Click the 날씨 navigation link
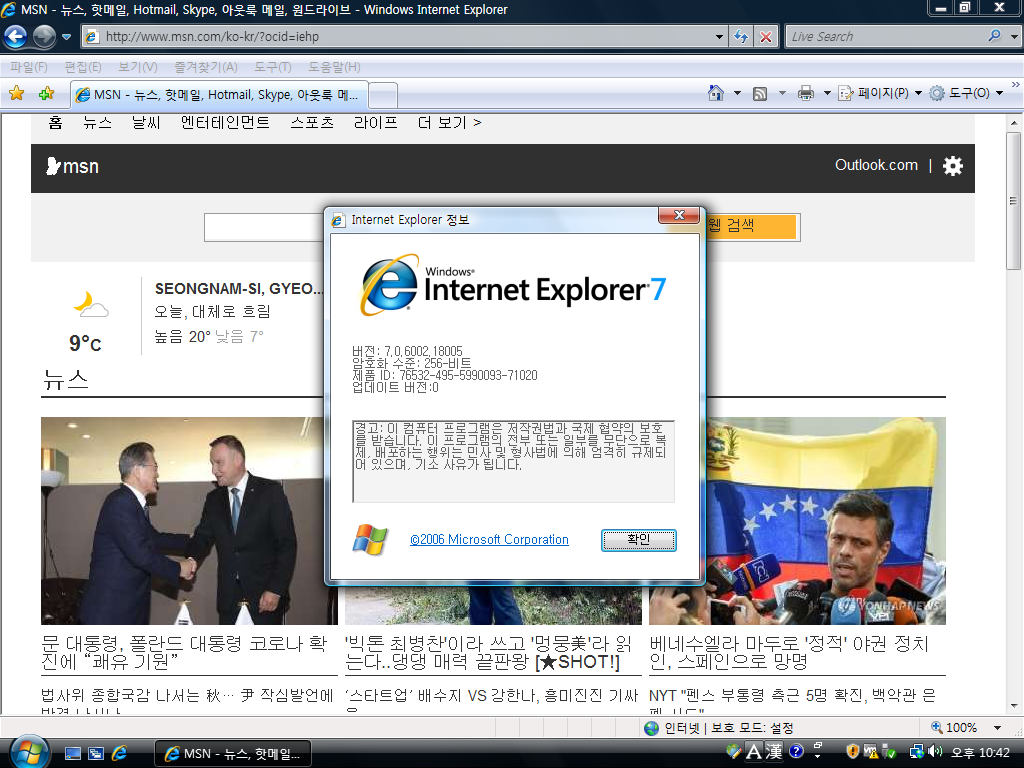This screenshot has height=768, width=1024. tap(146, 122)
